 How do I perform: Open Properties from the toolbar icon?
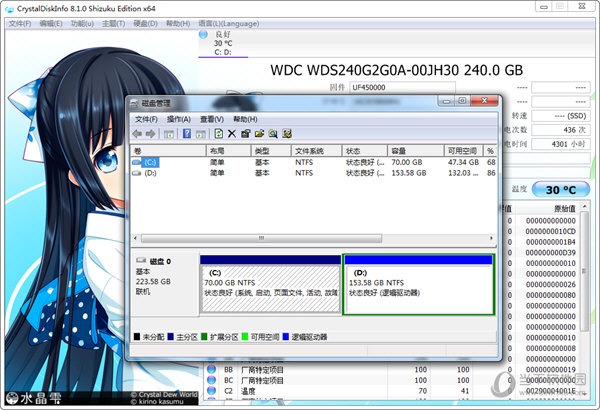245,134
